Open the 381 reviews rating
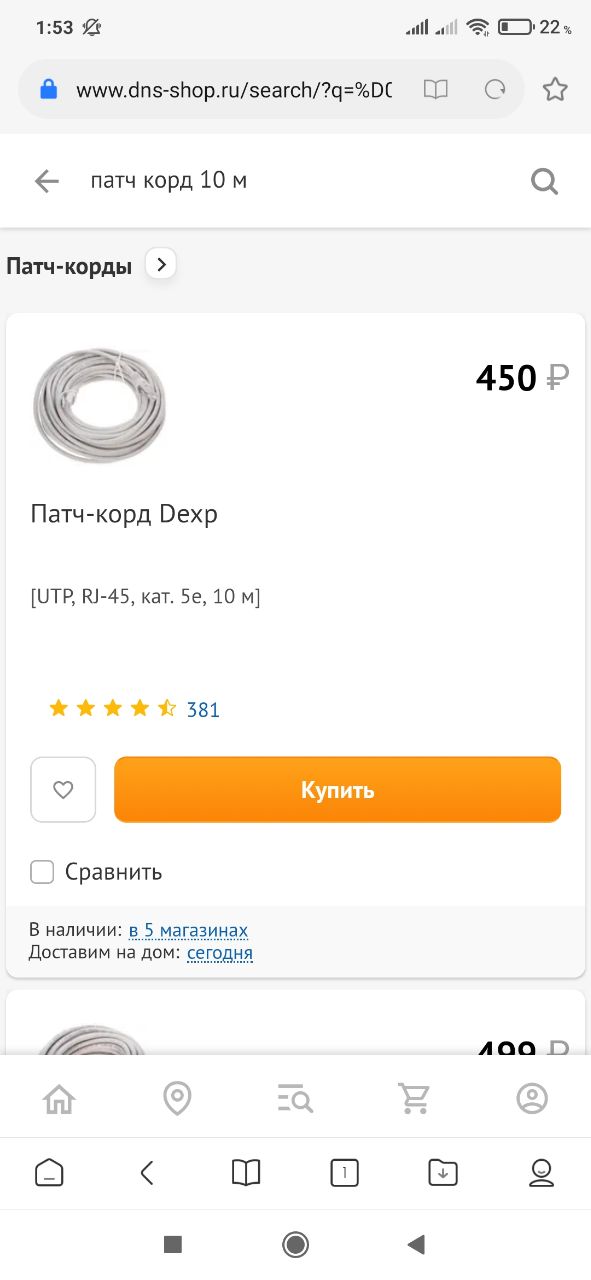The image size is (591, 1280). [x=203, y=710]
